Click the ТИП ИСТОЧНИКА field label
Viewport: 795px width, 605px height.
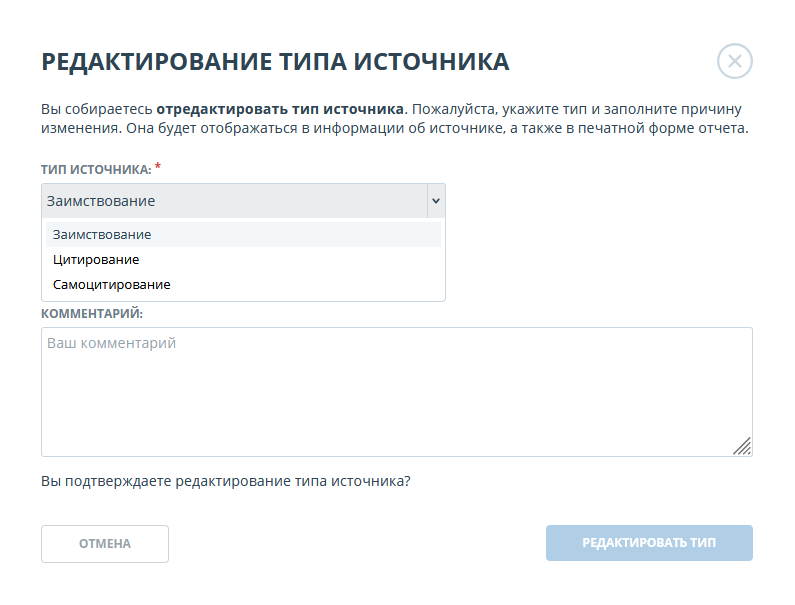coord(96,170)
